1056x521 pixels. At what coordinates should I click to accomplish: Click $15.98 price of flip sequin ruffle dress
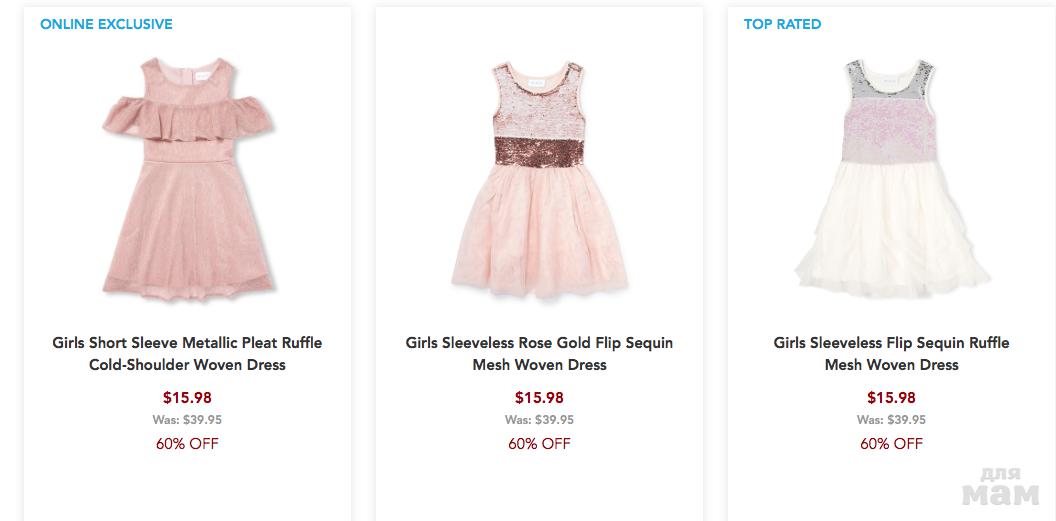tap(891, 397)
